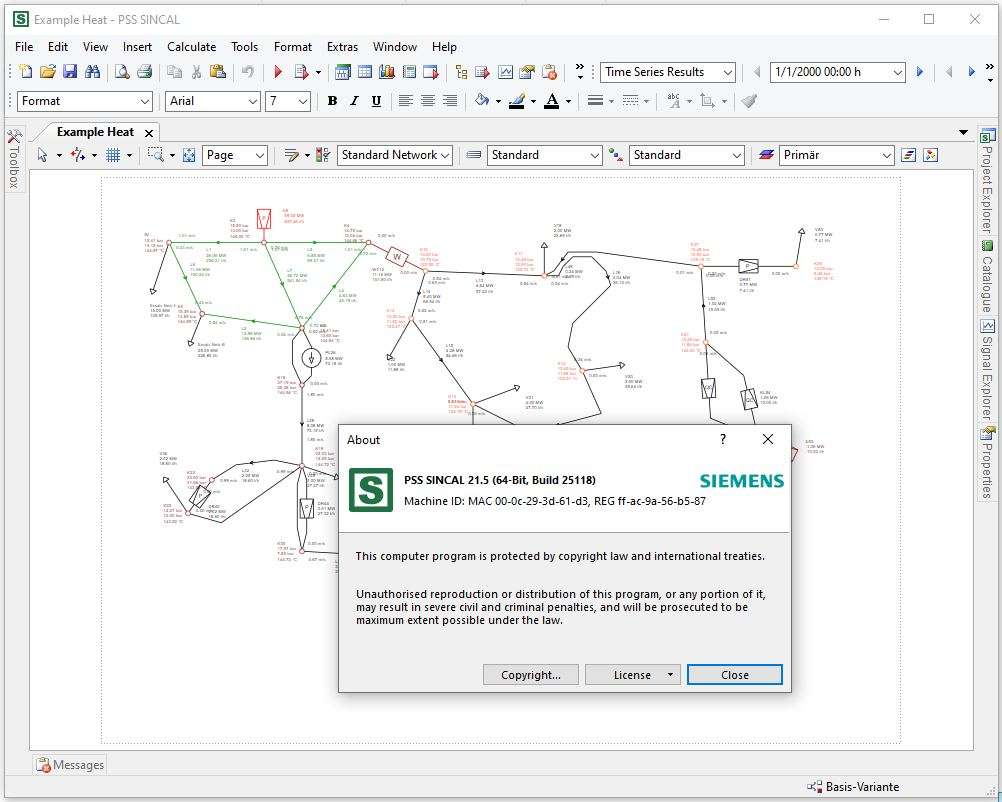Click Close in the About dialog
Screen dimensions: 1002x802
click(735, 675)
